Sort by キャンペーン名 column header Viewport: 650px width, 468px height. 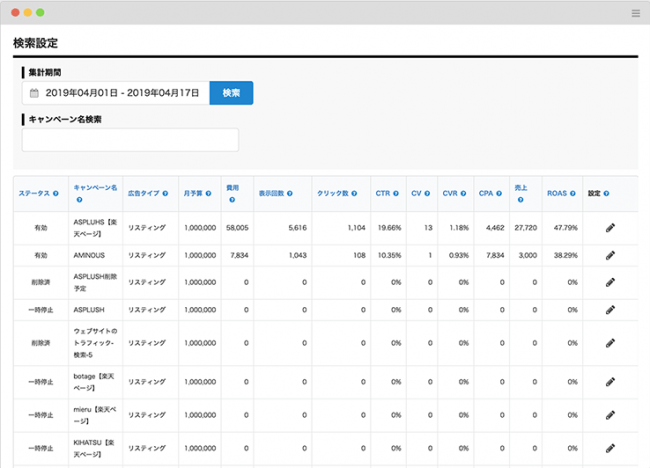point(96,187)
